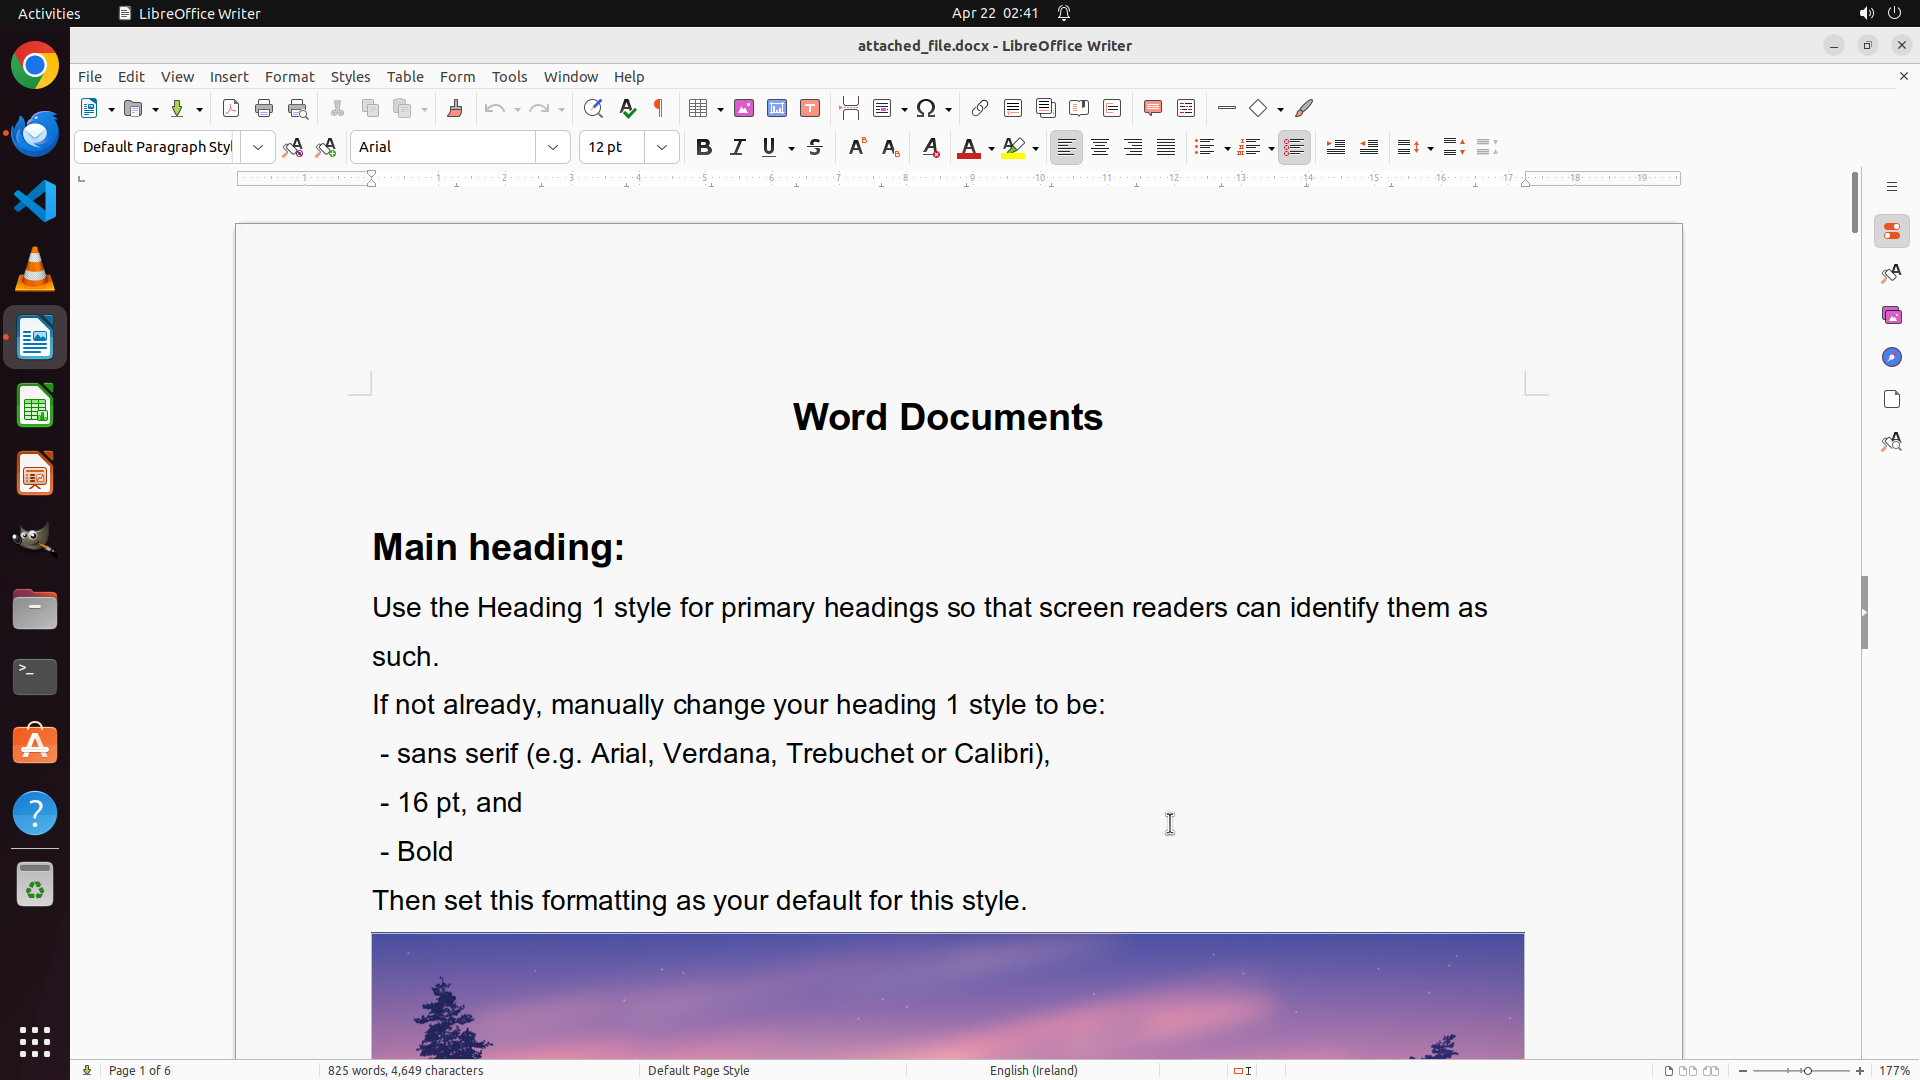Expand the paragraph style dropdown
1920x1080 pixels.
tap(258, 147)
